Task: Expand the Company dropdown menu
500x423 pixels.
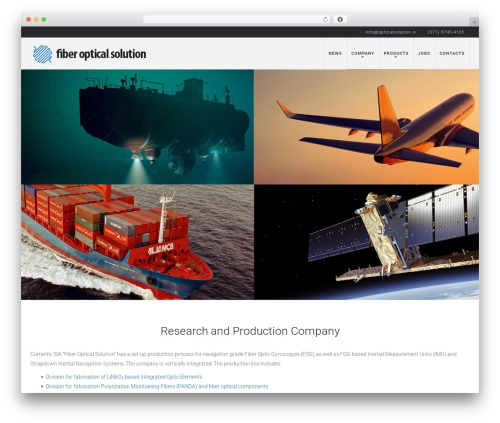Action: pos(363,53)
